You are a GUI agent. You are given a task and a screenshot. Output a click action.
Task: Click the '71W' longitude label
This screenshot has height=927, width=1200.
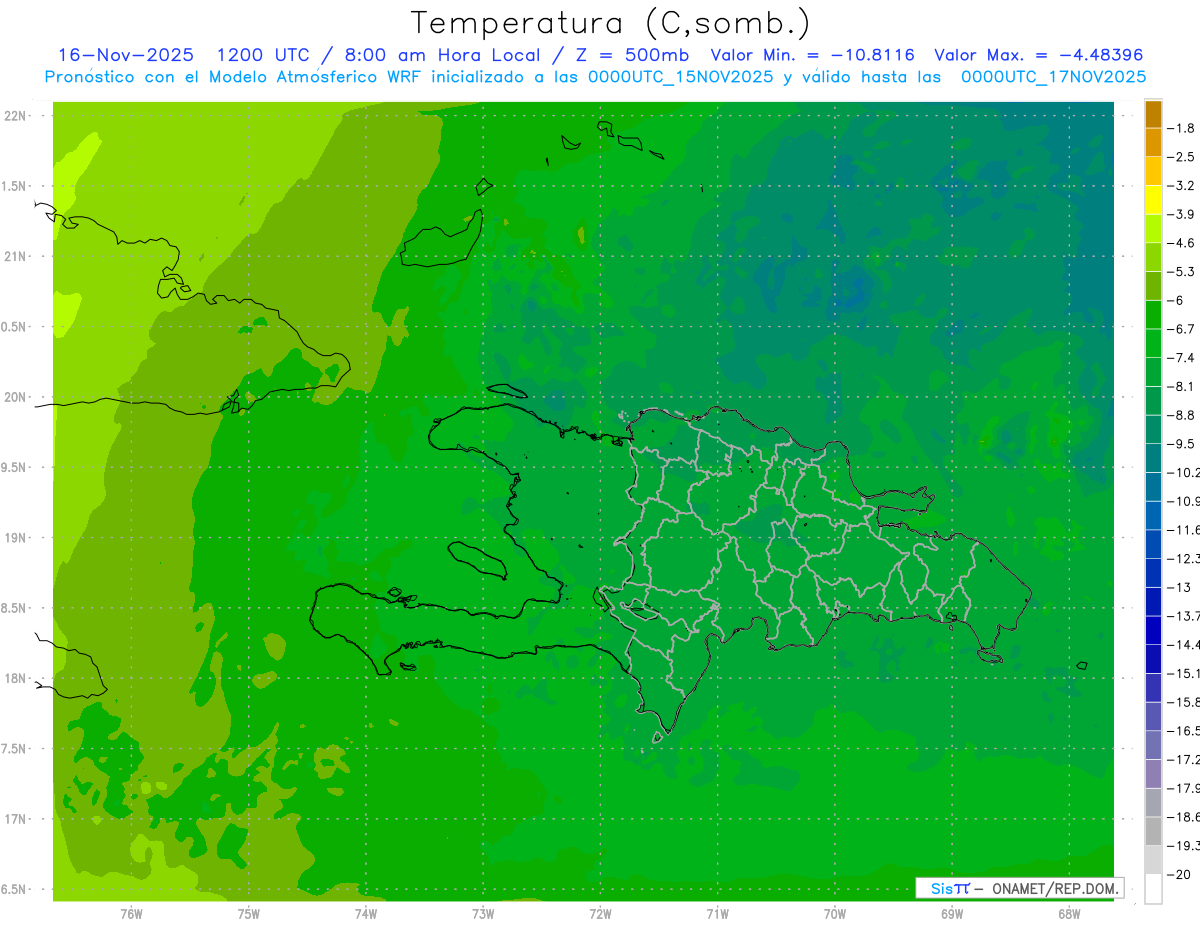click(x=717, y=914)
